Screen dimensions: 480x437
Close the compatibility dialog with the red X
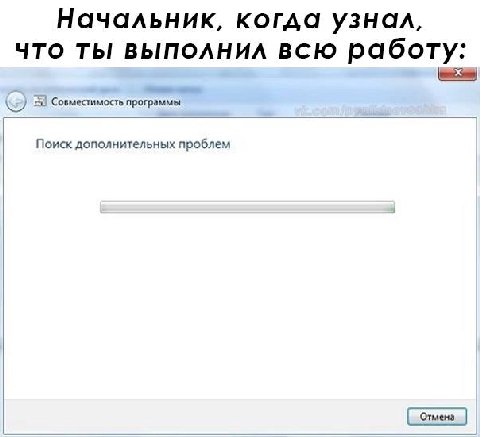click(x=457, y=73)
